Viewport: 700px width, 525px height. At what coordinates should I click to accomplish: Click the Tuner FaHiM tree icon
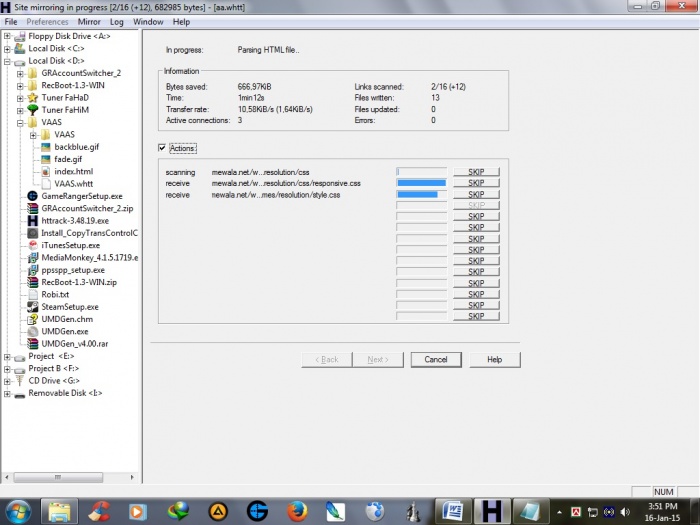pyautogui.click(x=33, y=110)
